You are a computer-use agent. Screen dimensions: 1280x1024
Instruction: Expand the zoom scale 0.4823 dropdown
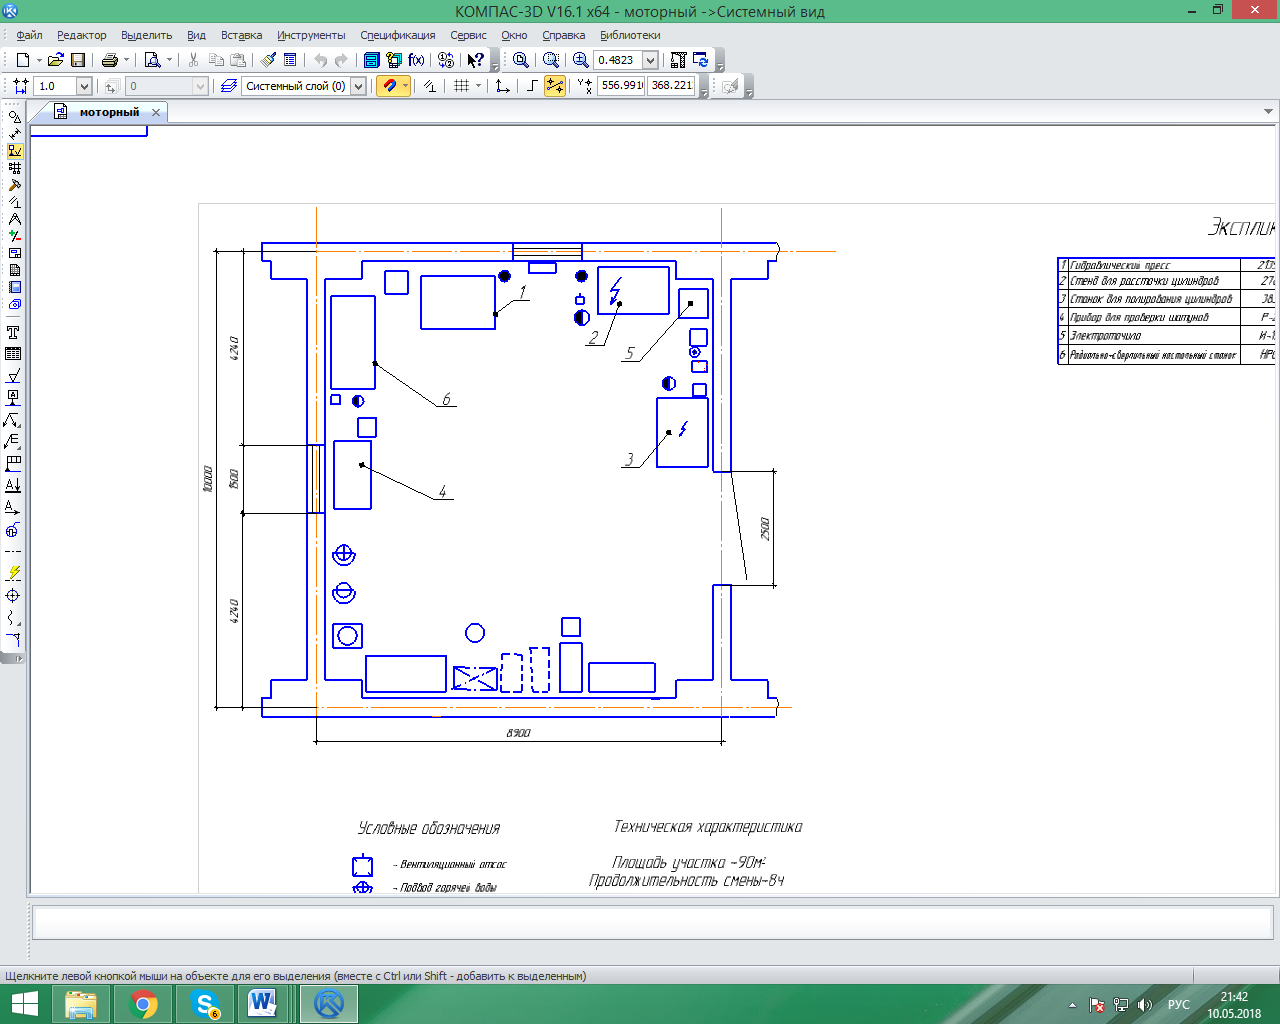(650, 60)
